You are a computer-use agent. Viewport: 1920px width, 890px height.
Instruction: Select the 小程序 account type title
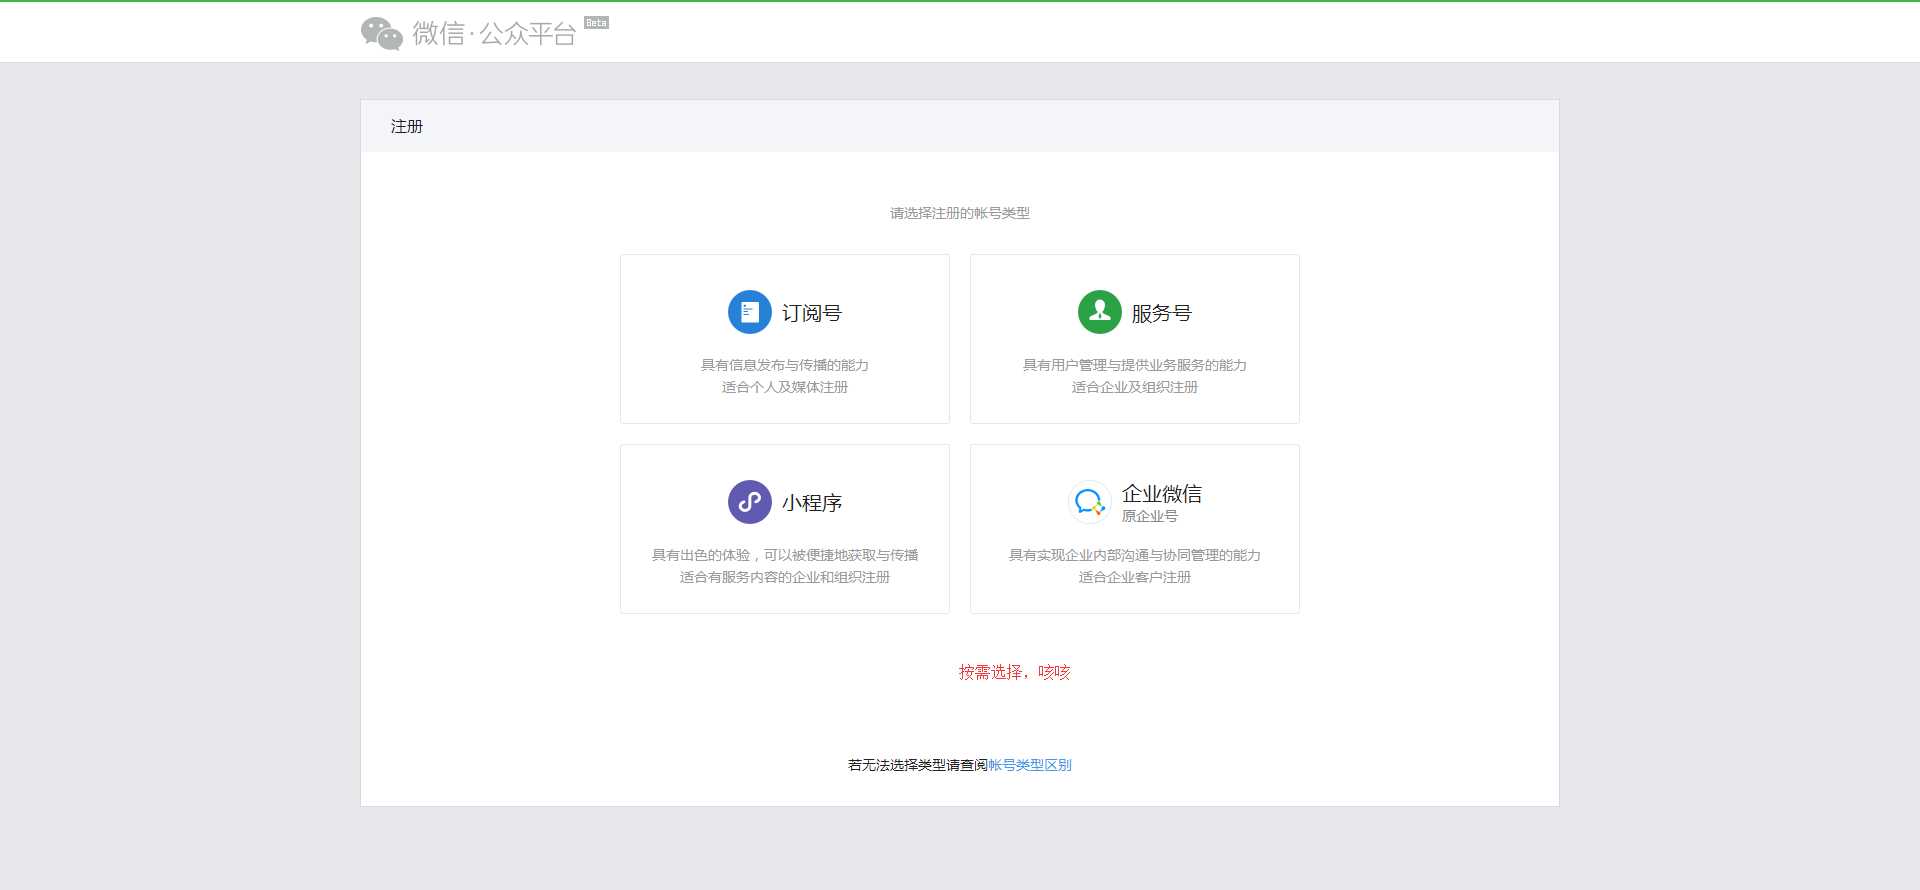coord(812,503)
